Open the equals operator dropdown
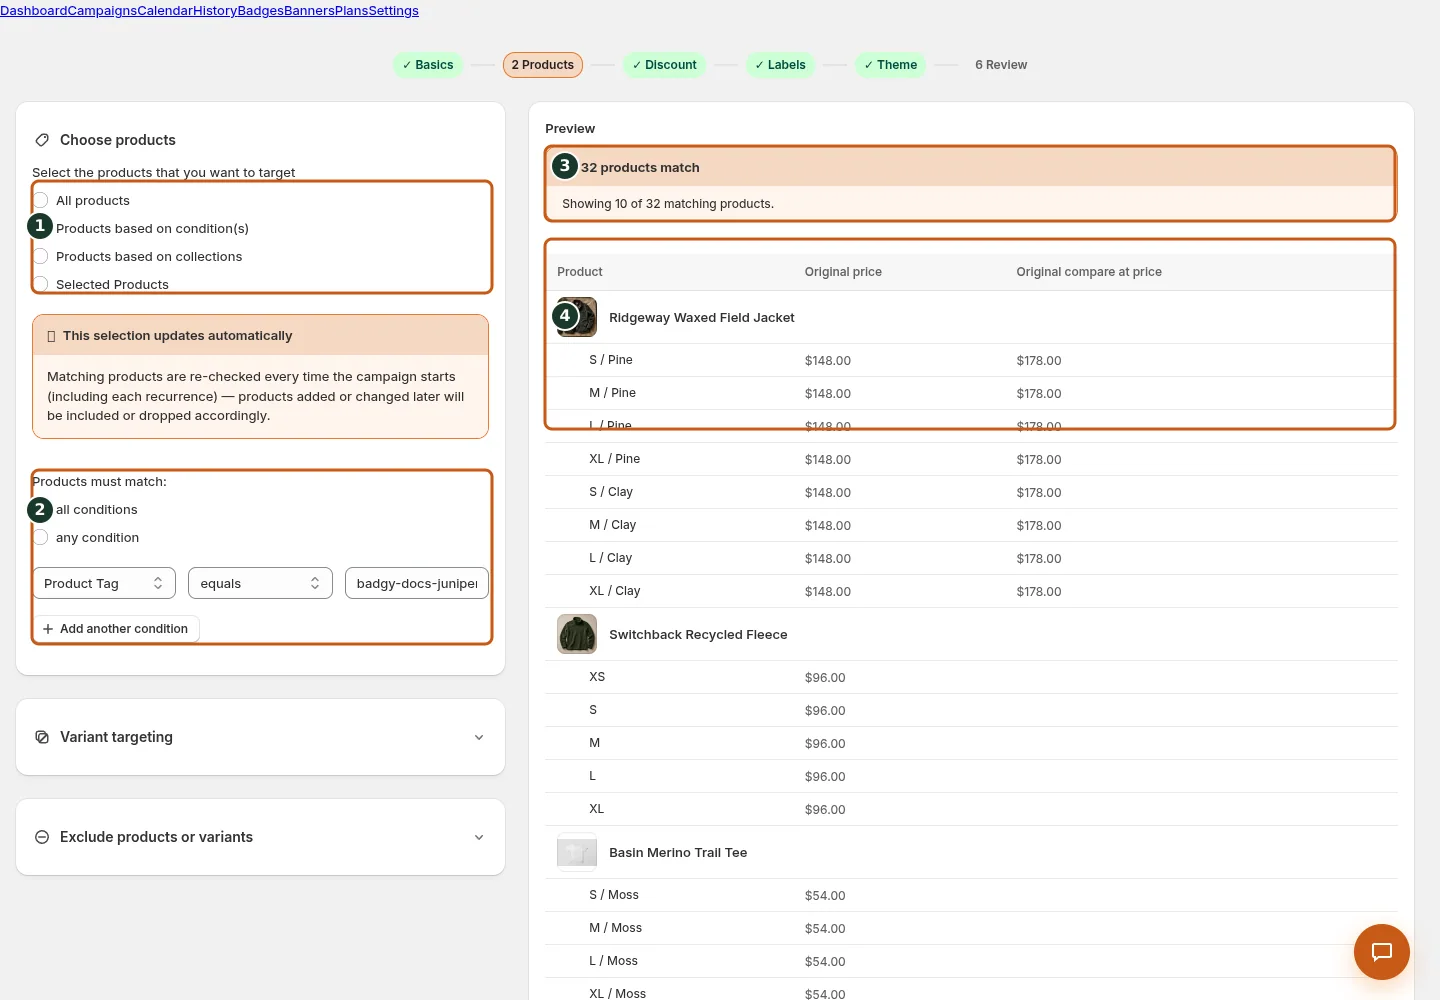The width and height of the screenshot is (1440, 1000). pyautogui.click(x=260, y=583)
